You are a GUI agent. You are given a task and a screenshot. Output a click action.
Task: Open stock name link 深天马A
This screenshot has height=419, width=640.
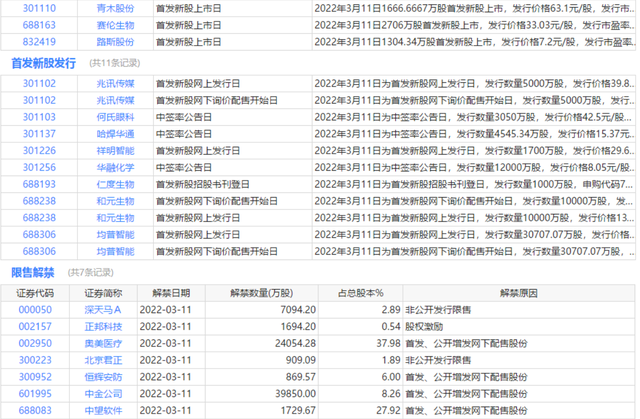coord(103,310)
